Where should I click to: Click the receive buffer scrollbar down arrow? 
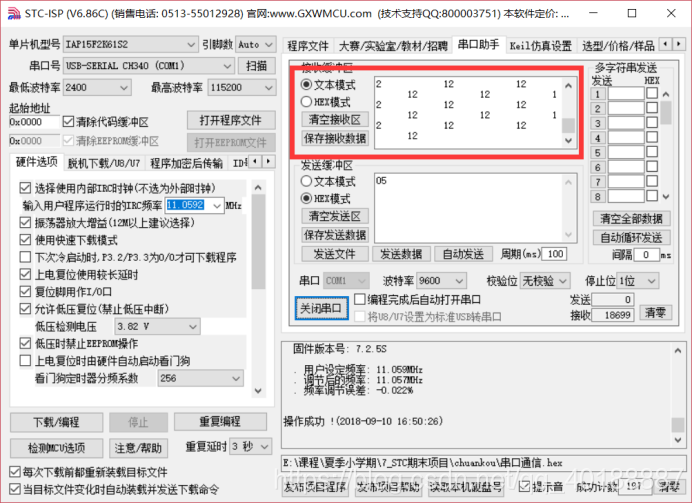coord(568,141)
